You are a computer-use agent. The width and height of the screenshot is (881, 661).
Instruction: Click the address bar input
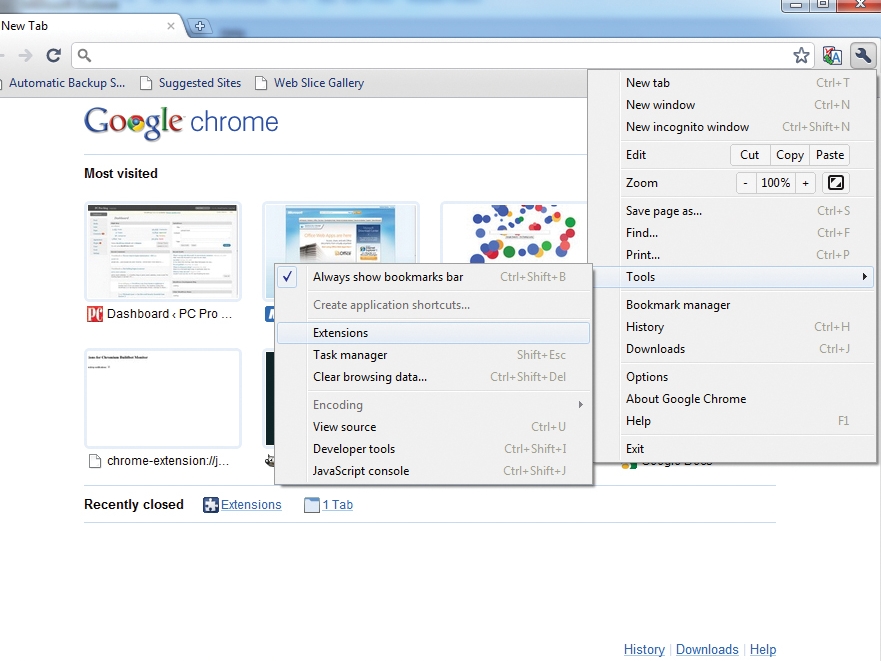[441, 55]
